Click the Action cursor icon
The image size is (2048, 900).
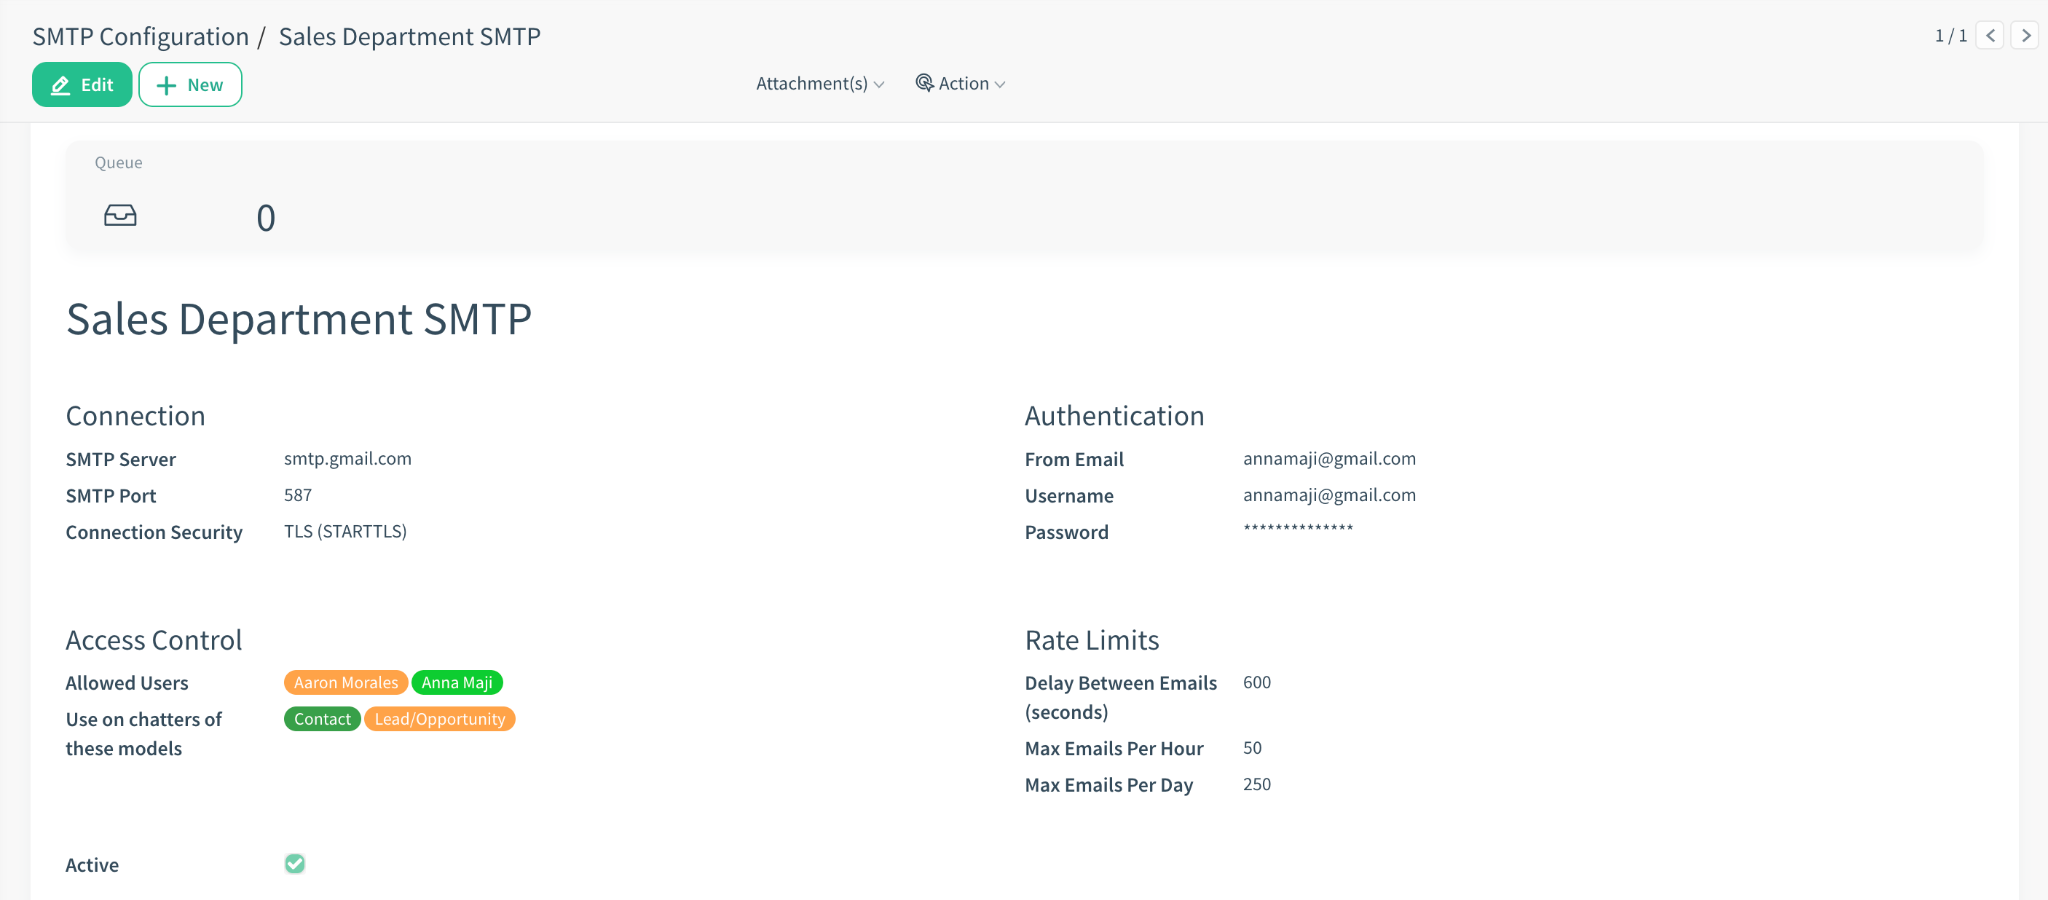click(924, 83)
